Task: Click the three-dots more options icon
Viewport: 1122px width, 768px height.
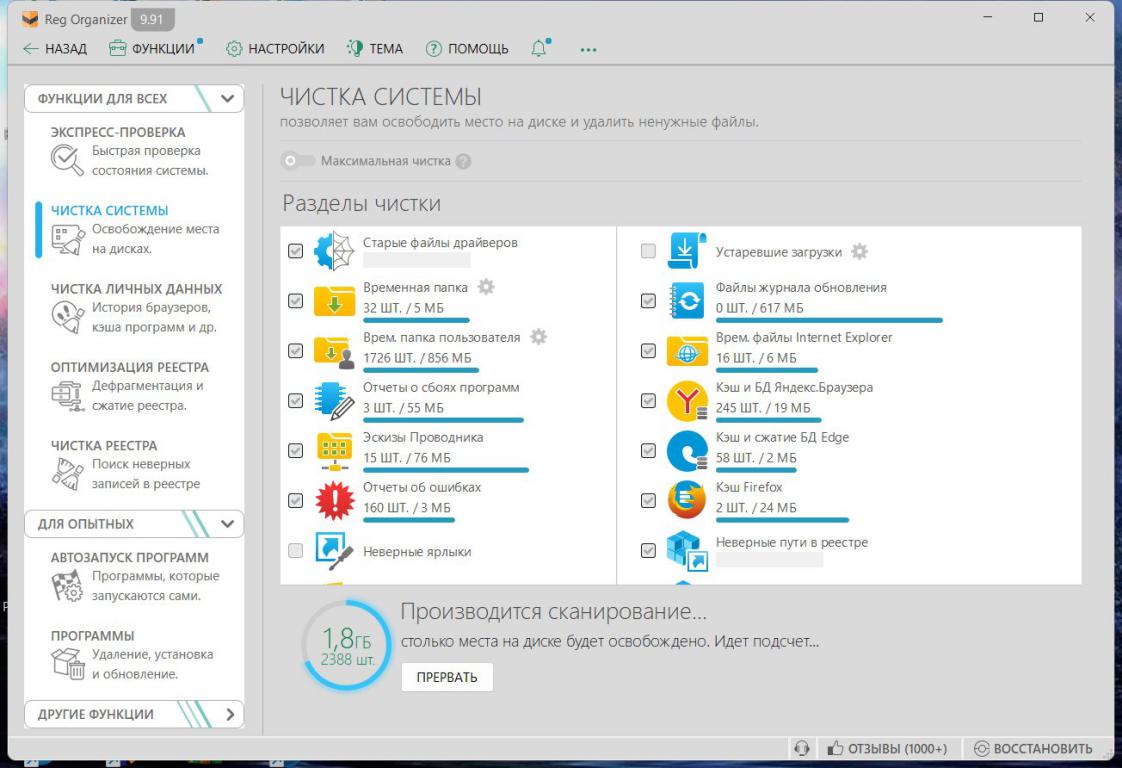Action: click(588, 49)
